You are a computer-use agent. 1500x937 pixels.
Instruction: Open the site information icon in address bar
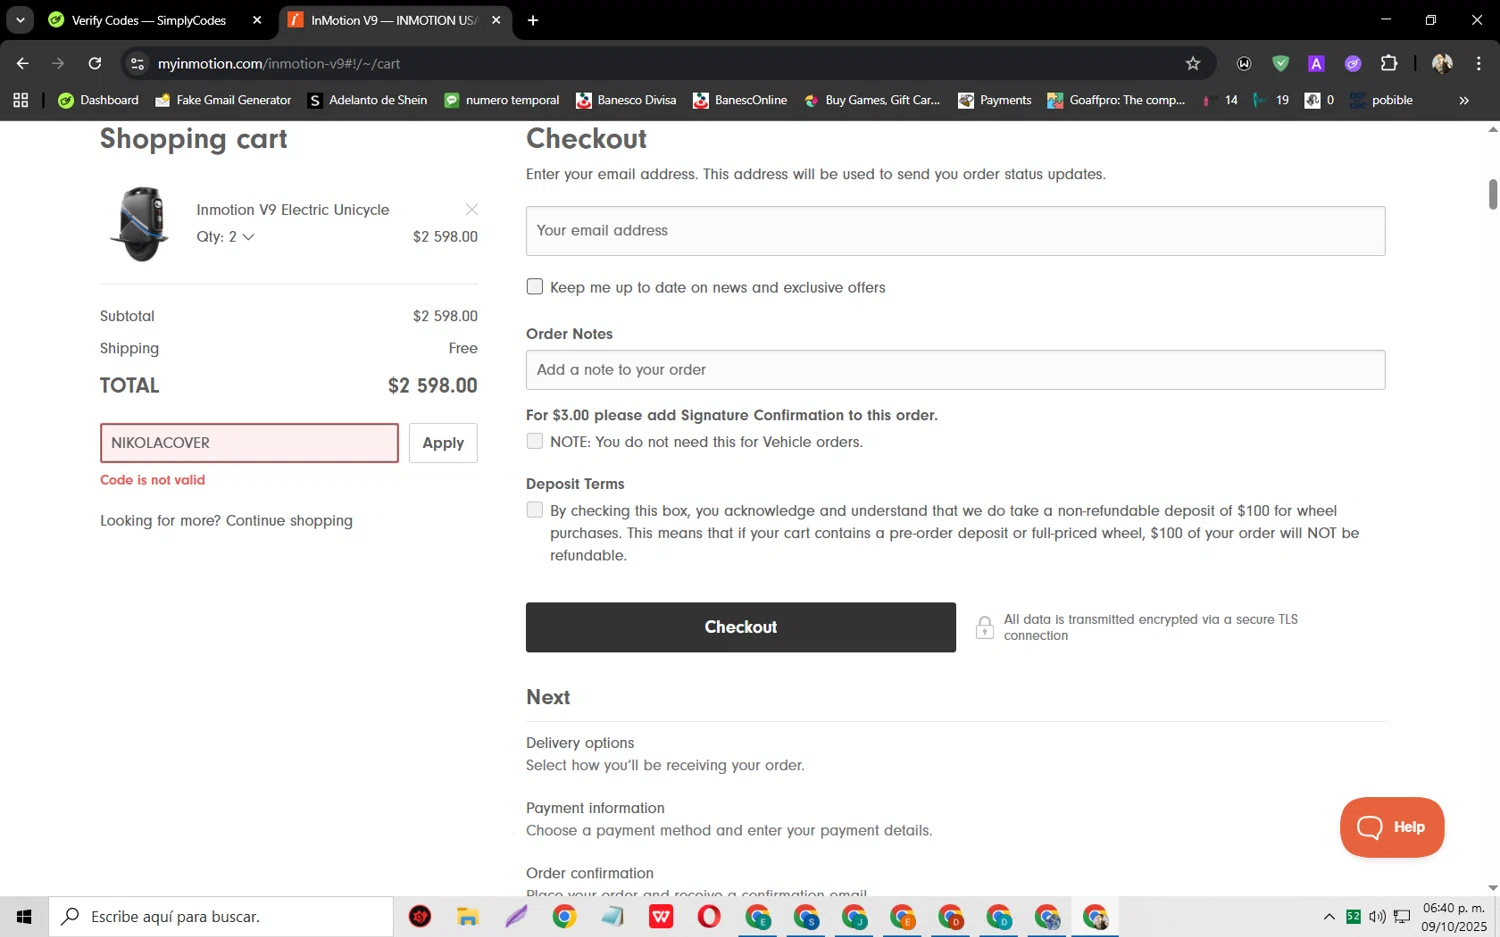tap(138, 63)
